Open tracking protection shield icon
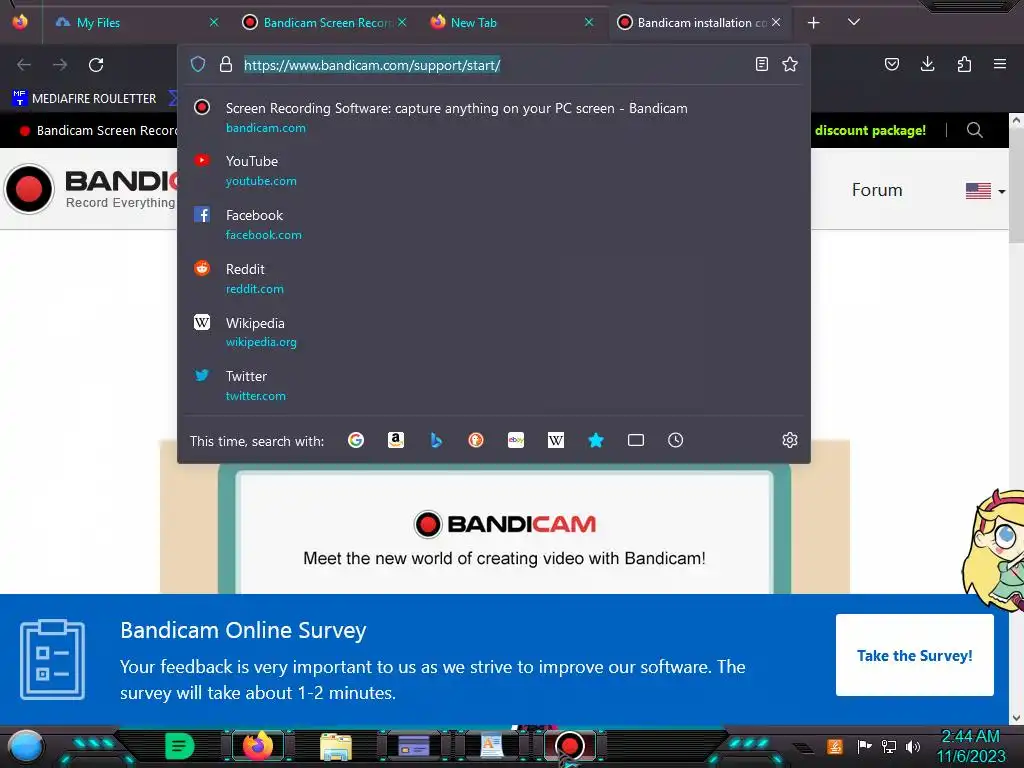This screenshot has height=768, width=1024. pos(198,64)
